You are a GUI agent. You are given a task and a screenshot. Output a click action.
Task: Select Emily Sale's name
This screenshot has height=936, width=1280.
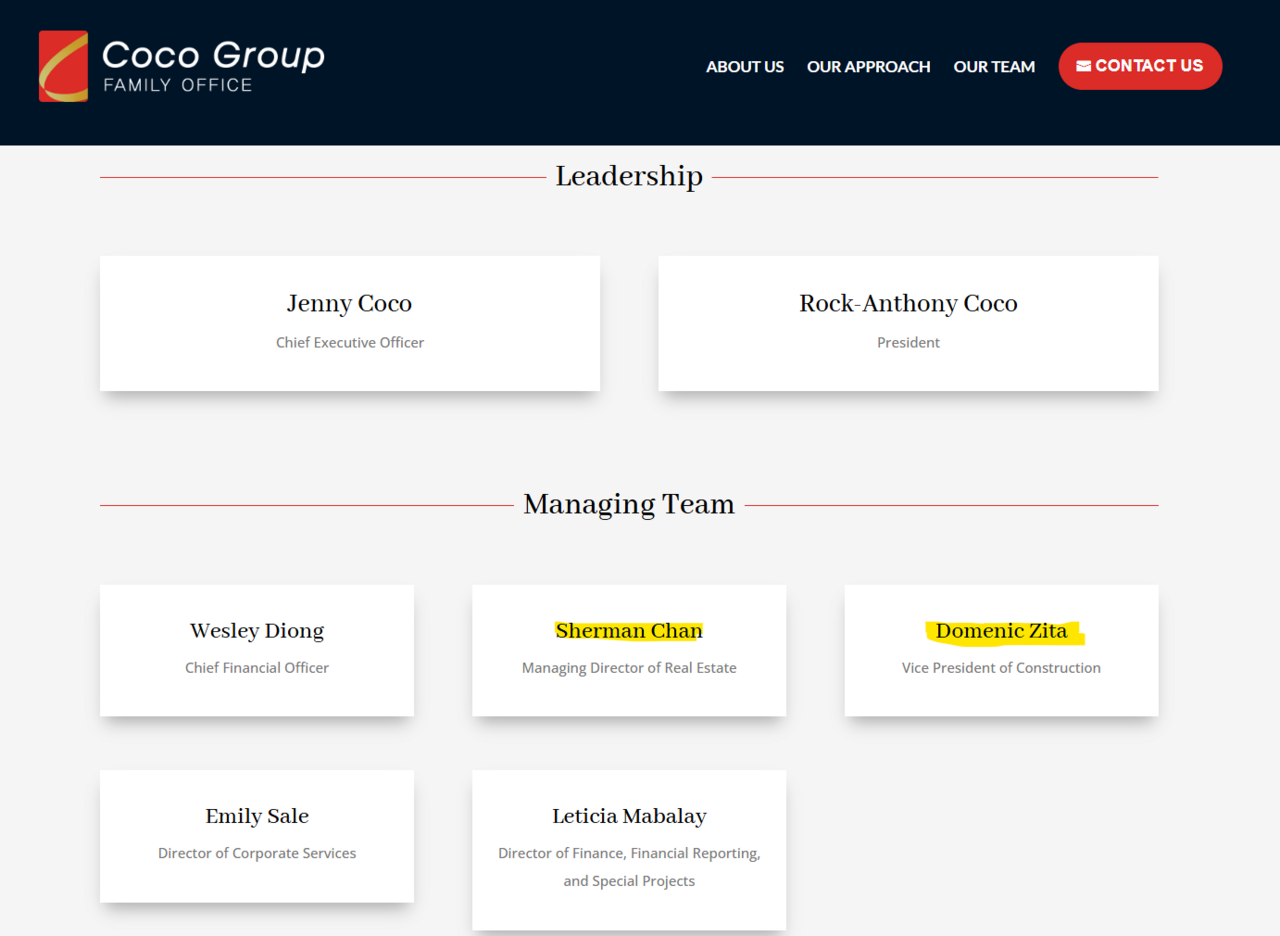pos(257,816)
